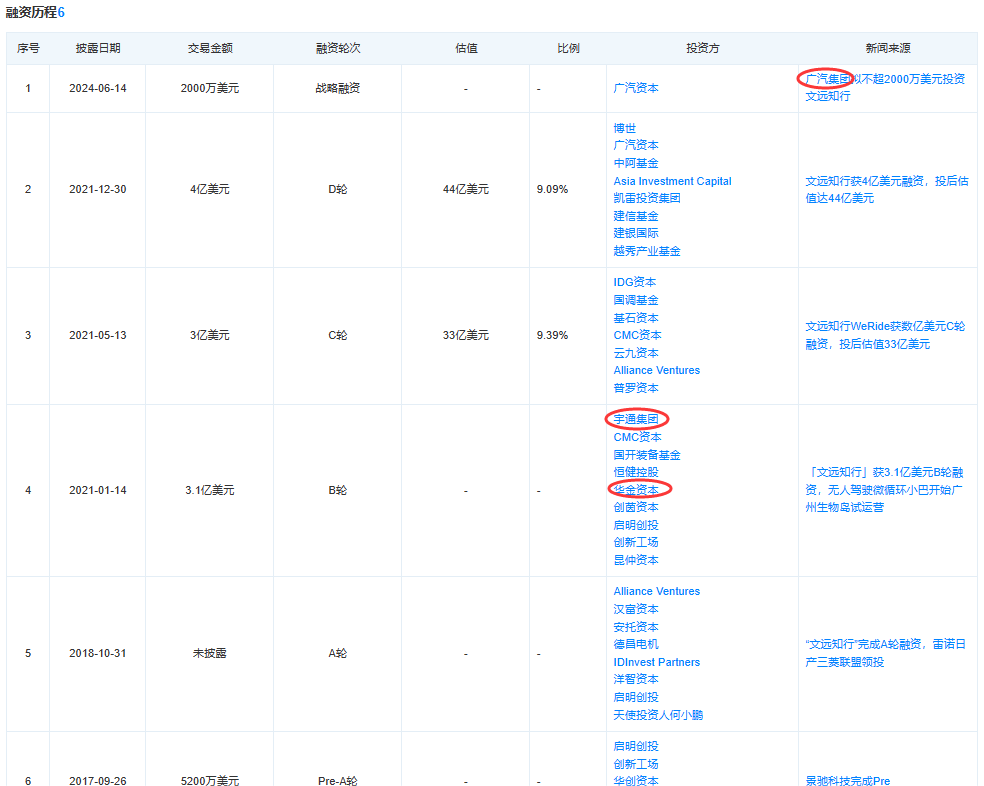
Task: Click the 融资轮次 column header
Action: tap(338, 48)
